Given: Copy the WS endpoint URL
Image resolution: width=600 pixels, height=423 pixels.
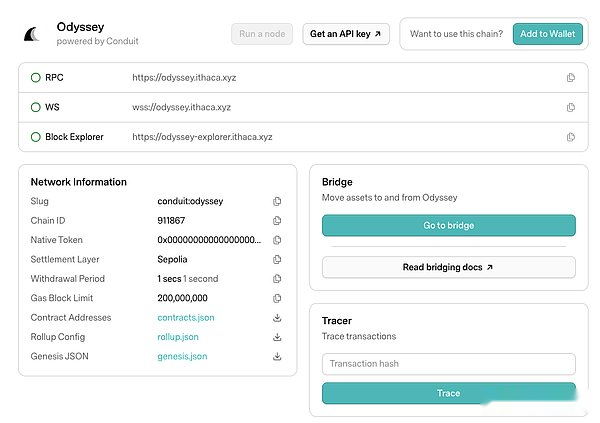Looking at the screenshot, I should (571, 107).
